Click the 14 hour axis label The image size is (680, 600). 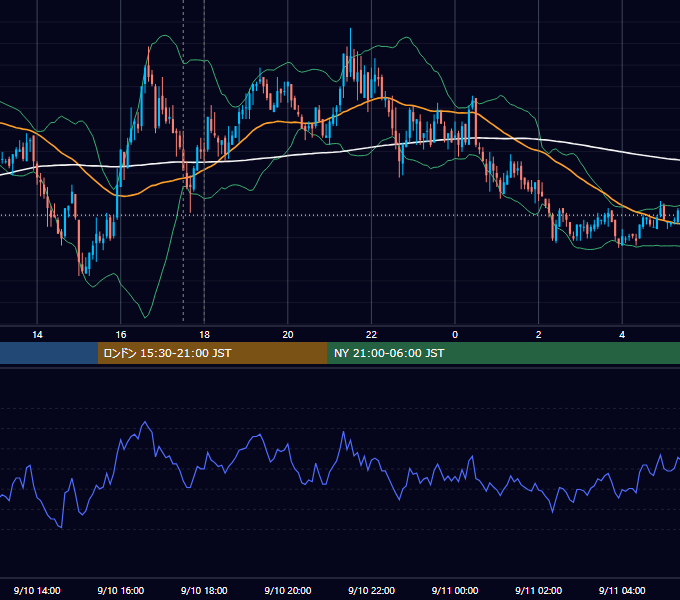click(x=37, y=335)
